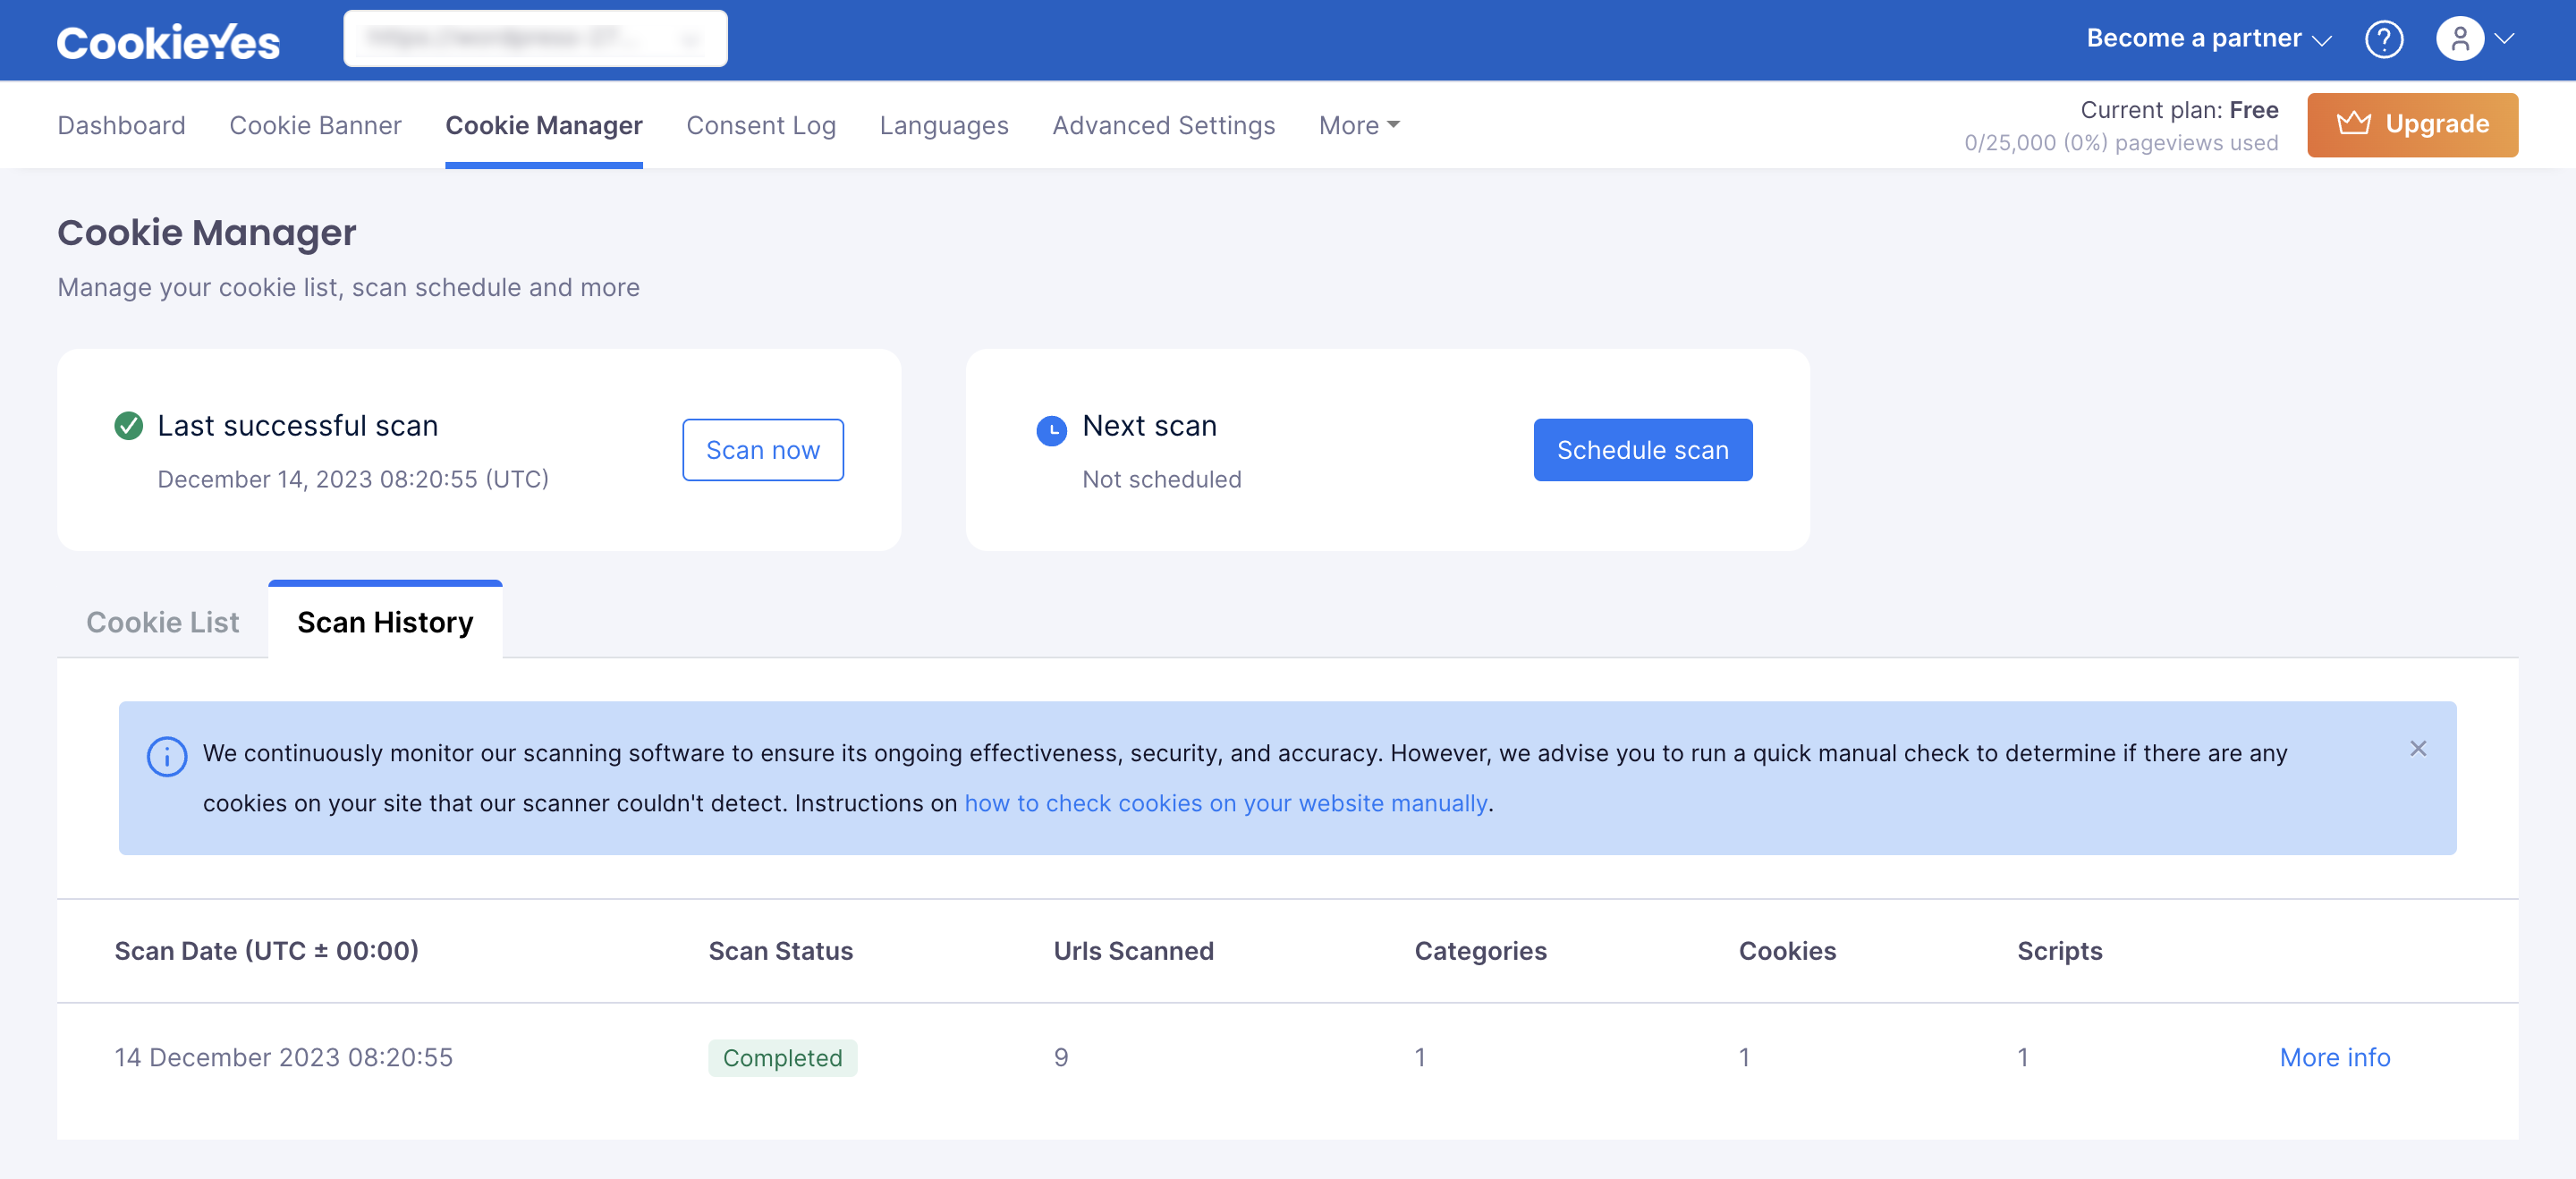
Task: Switch to the Cookie List tab
Action: point(163,622)
